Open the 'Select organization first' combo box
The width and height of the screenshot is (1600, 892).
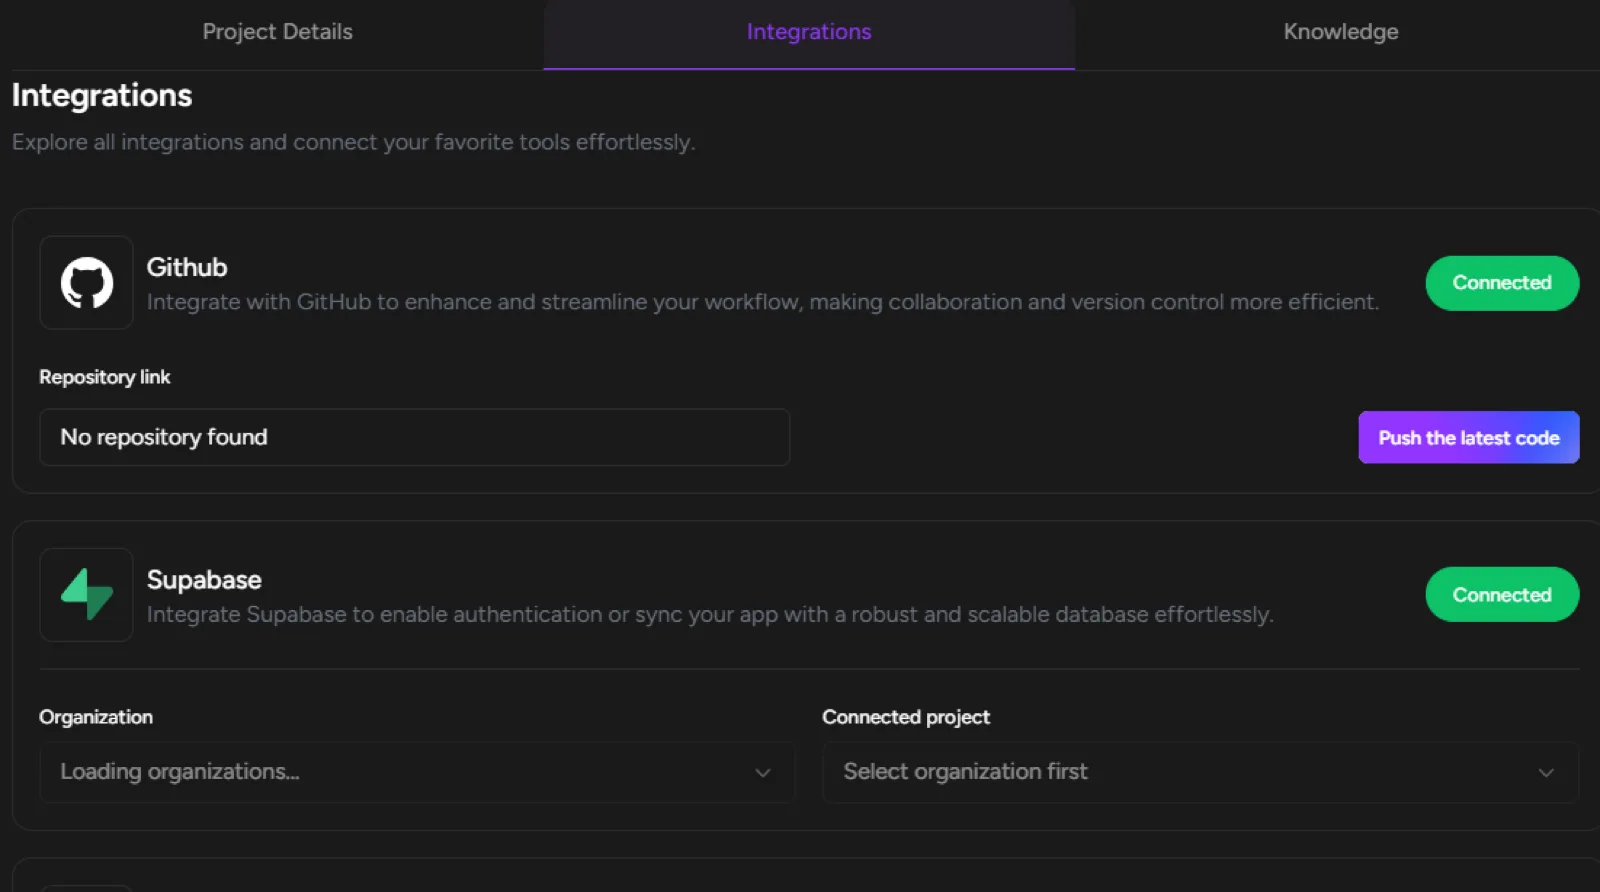coord(1200,772)
